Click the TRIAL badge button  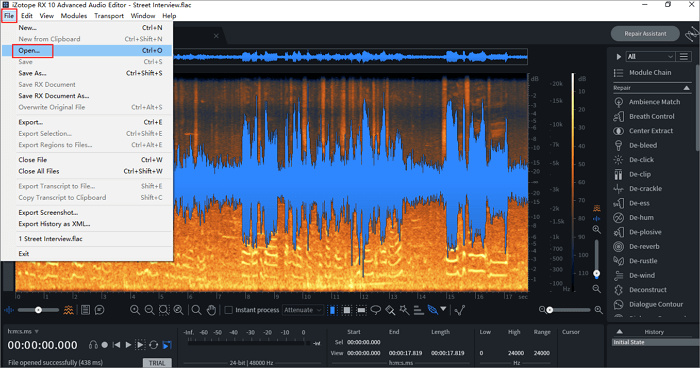(x=157, y=363)
